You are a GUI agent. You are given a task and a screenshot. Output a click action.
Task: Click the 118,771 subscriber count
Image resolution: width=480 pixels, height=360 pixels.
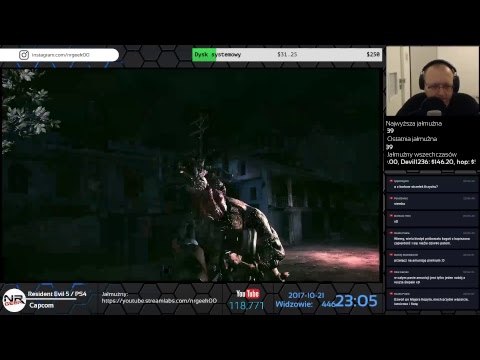[x=246, y=306]
